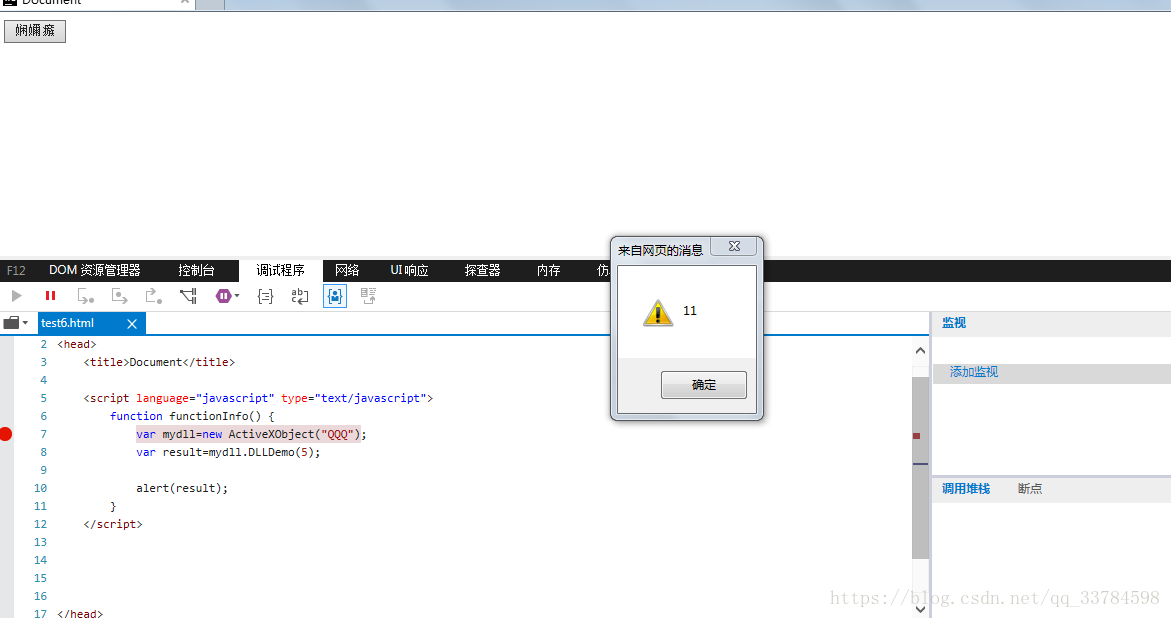Screen dimensions: 1171x618
Task: Click the var result=mydll.DLLDemo(5); line
Action: pyautogui.click(x=228, y=452)
